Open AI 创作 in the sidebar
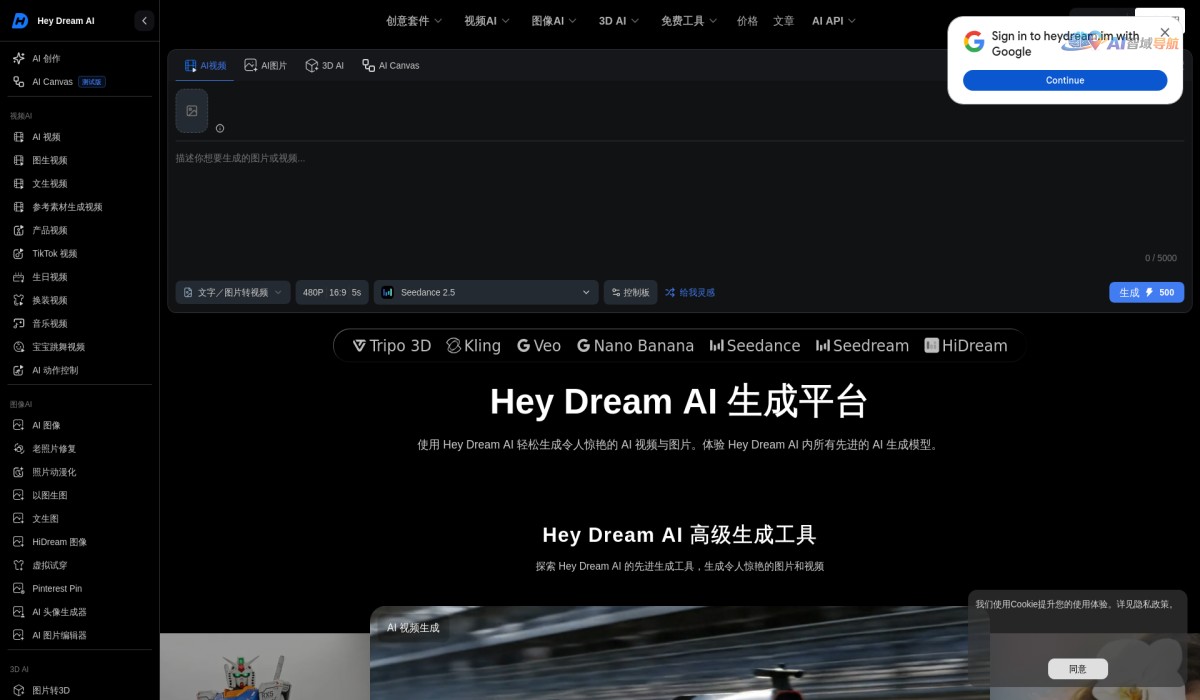 point(80,59)
